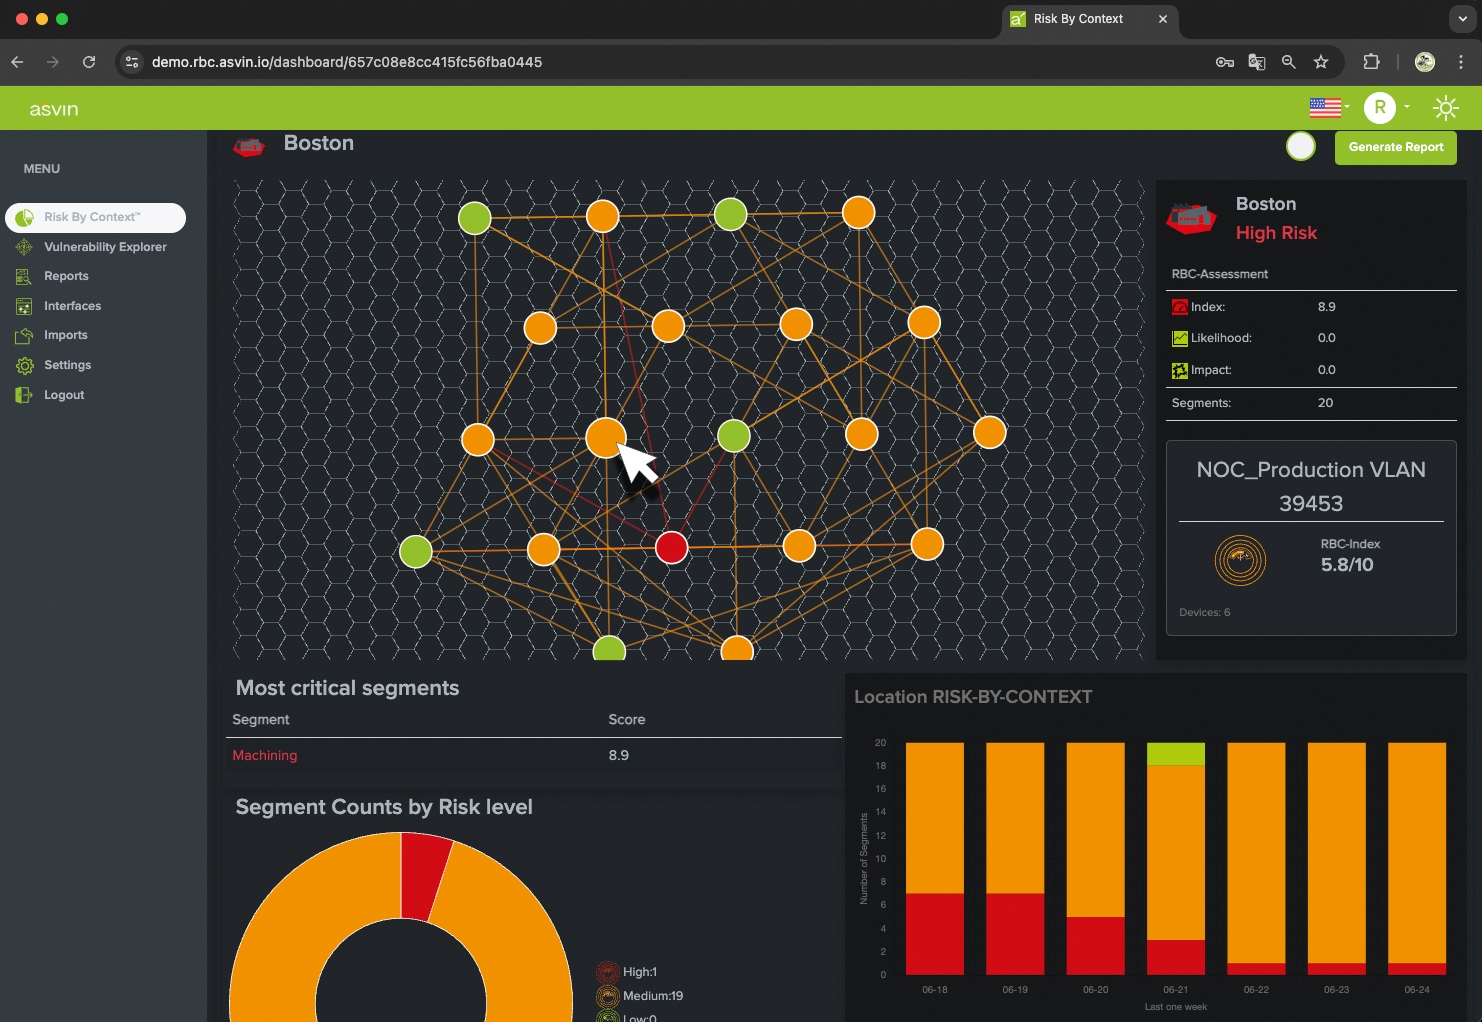The height and width of the screenshot is (1022, 1482).
Task: Click the Generate Report button
Action: 1396,147
